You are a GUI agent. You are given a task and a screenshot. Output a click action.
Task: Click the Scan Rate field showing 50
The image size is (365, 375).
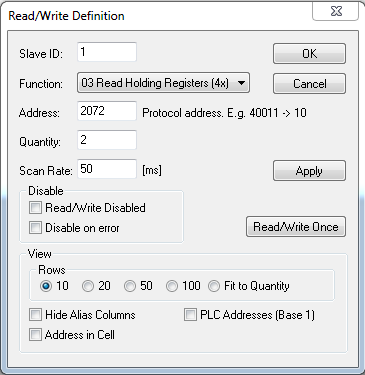pos(107,169)
